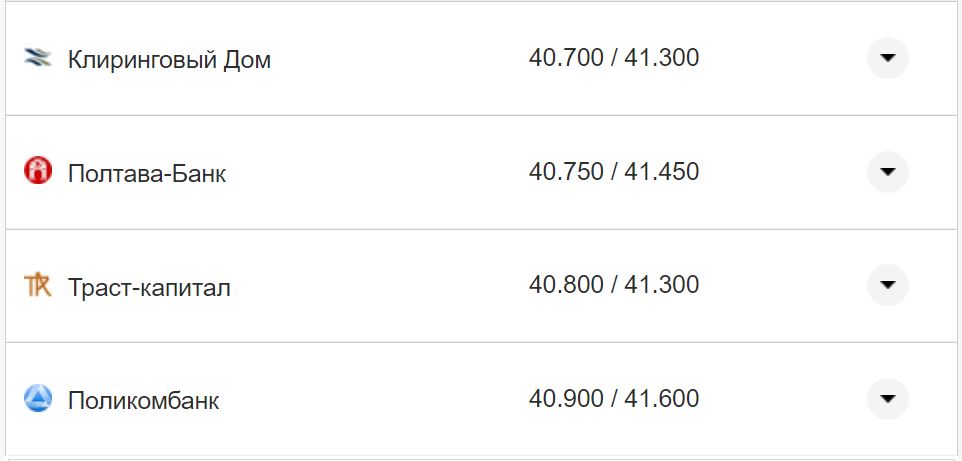Expand the Полтава-Банк row dropdown arrow
962x461 pixels.
point(887,172)
